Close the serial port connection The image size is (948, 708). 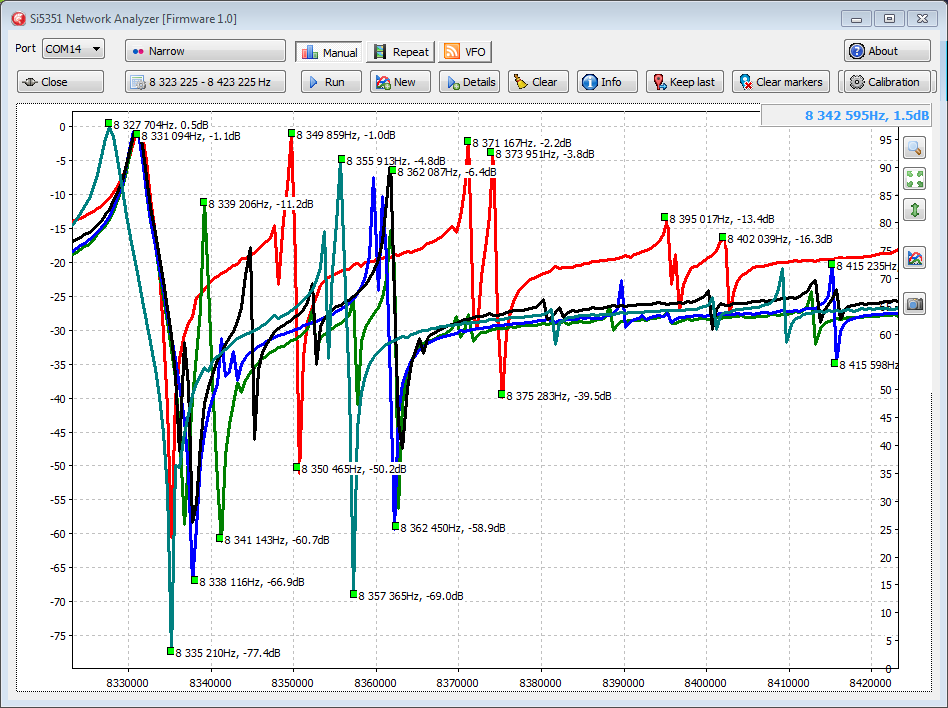(60, 82)
